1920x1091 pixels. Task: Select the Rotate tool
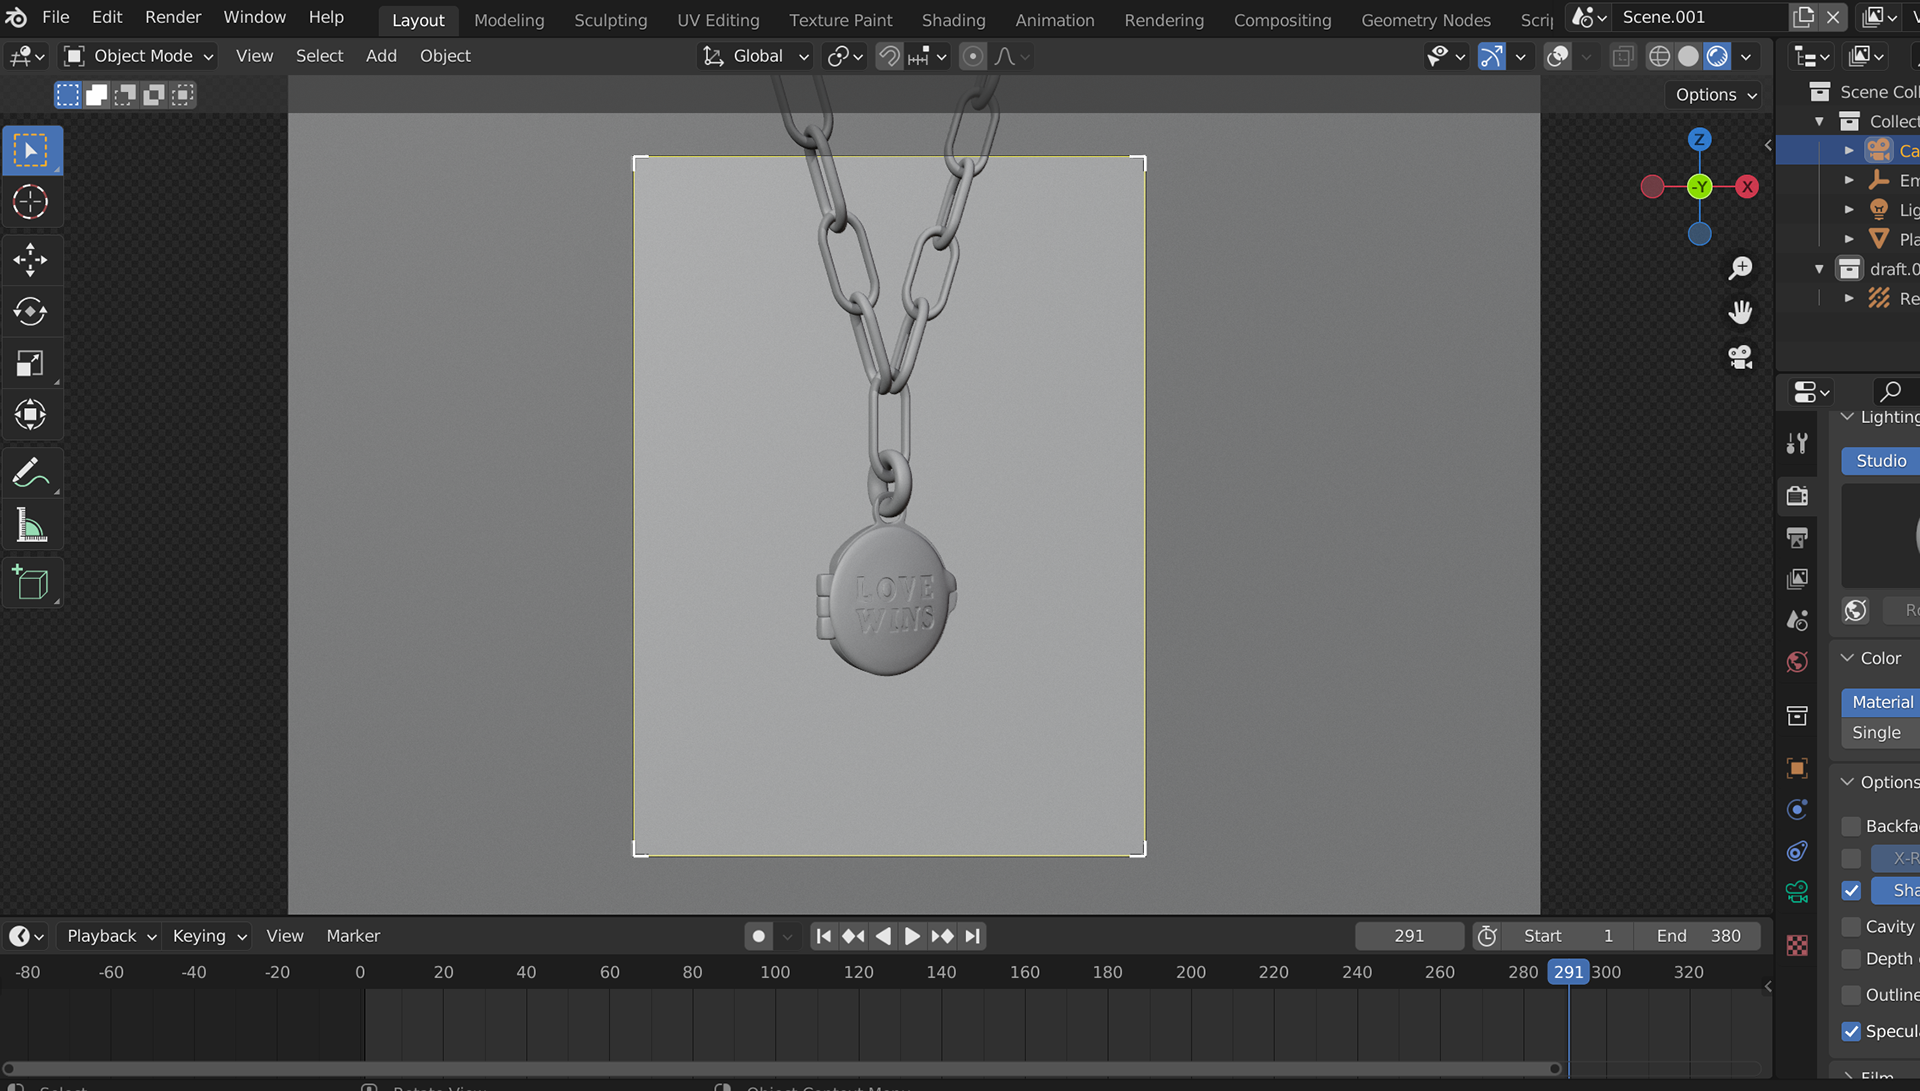[30, 312]
